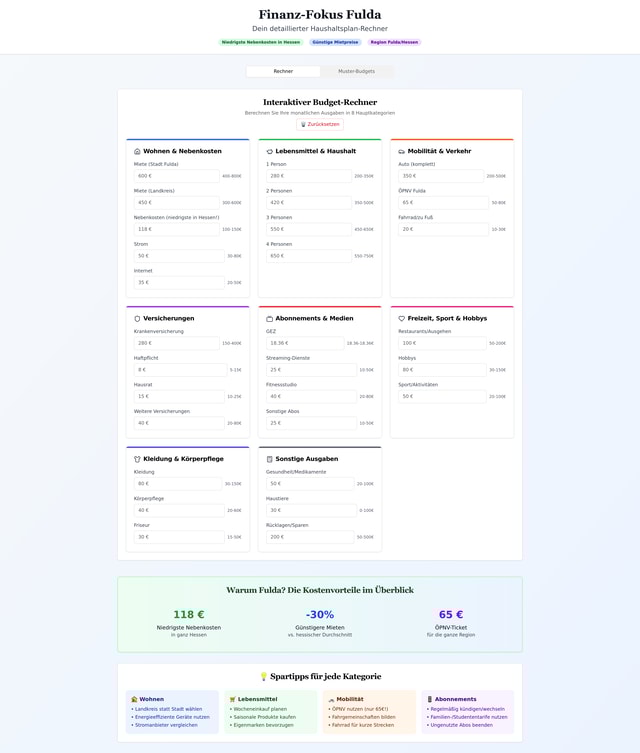Click the purple 'Region Fulda/Hessen' badge
This screenshot has width=640, height=753.
coord(395,43)
